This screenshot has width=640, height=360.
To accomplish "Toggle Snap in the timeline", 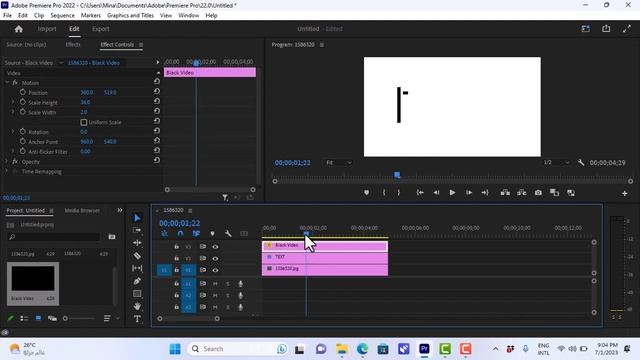I will [x=180, y=233].
